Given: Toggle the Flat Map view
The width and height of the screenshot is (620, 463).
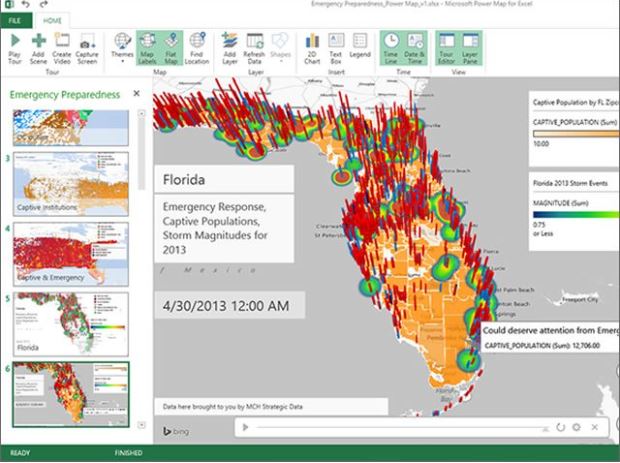Looking at the screenshot, I should tap(170, 48).
